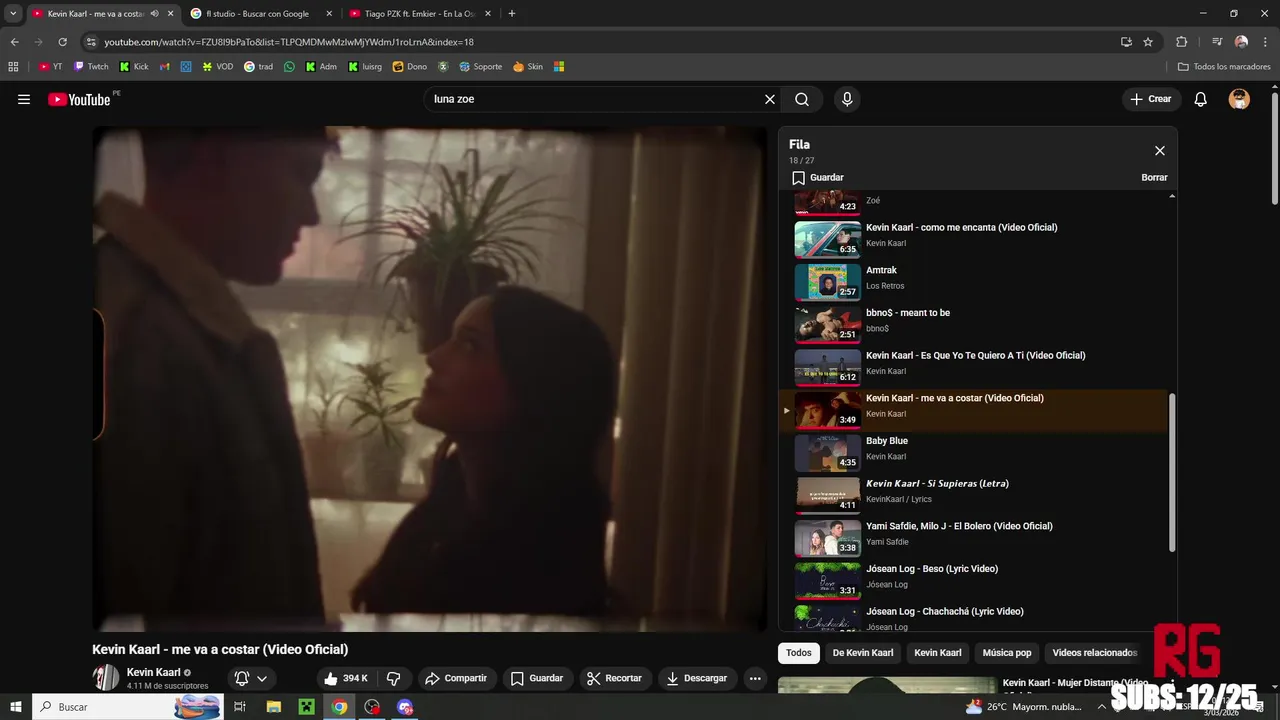
Task: Open the Gmail bookmark icon
Action: point(165,67)
